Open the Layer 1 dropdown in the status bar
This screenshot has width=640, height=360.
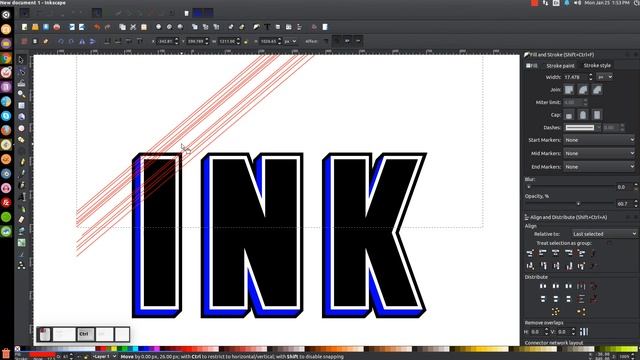[x=104, y=357]
